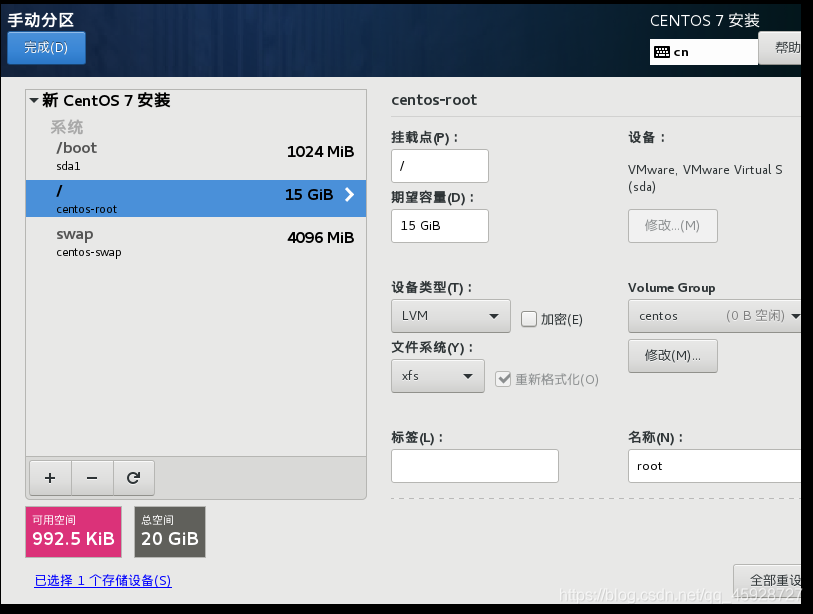Open the 文件系统 xfs dropdown
This screenshot has width=813, height=614.
(x=437, y=376)
